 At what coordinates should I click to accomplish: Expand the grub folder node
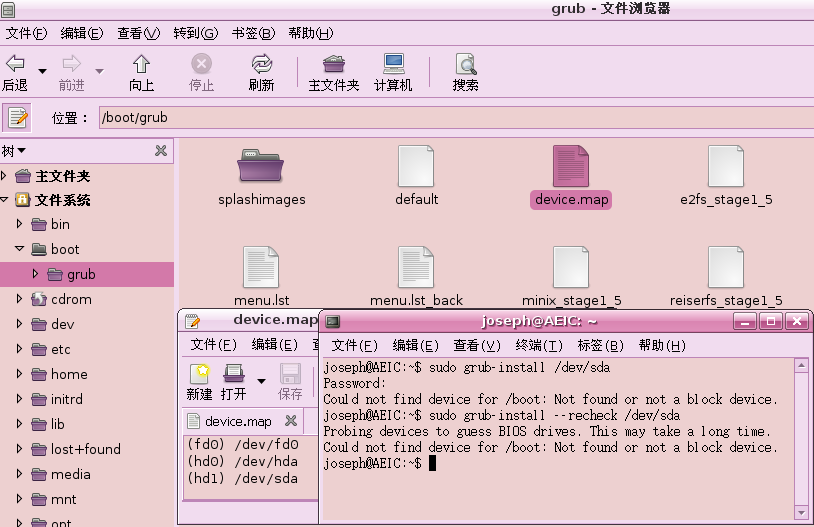point(35,274)
